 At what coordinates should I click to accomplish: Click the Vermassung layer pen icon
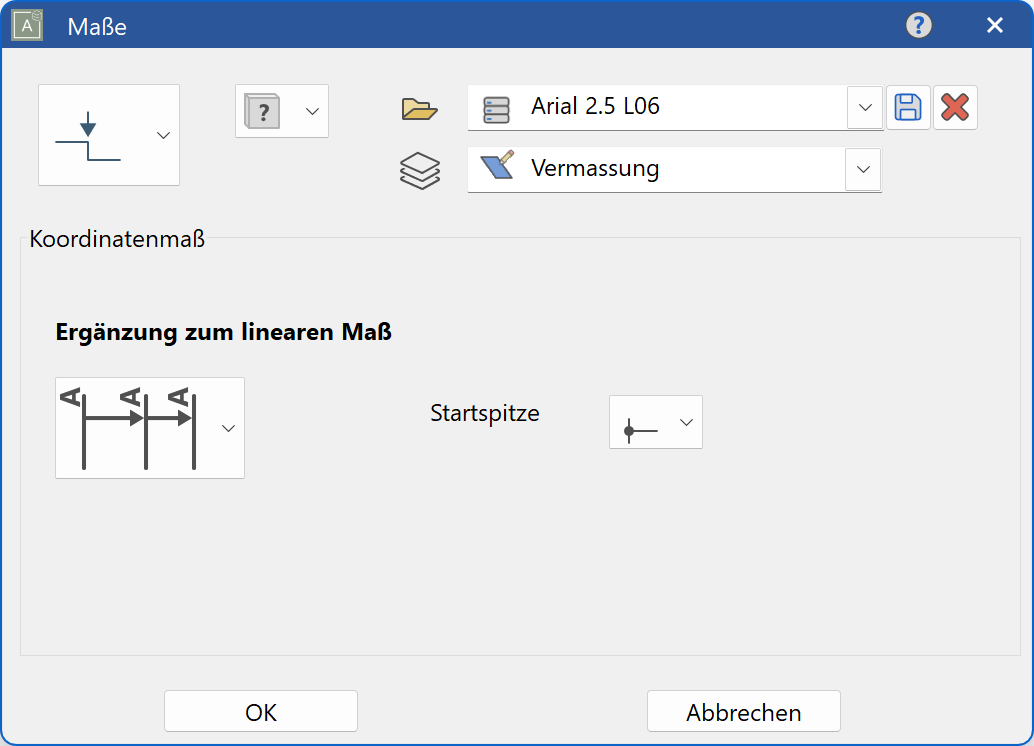click(497, 169)
